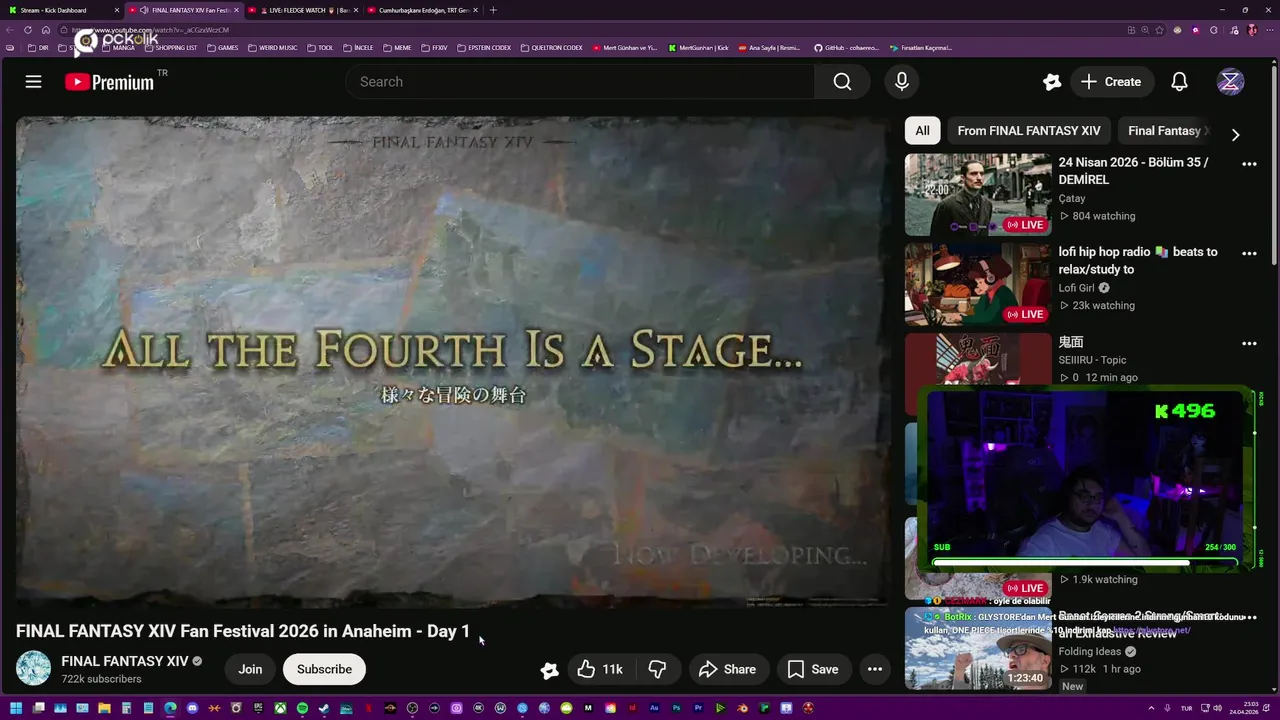Open a new browser tab with plus
This screenshot has width=1280, height=720.
[493, 10]
